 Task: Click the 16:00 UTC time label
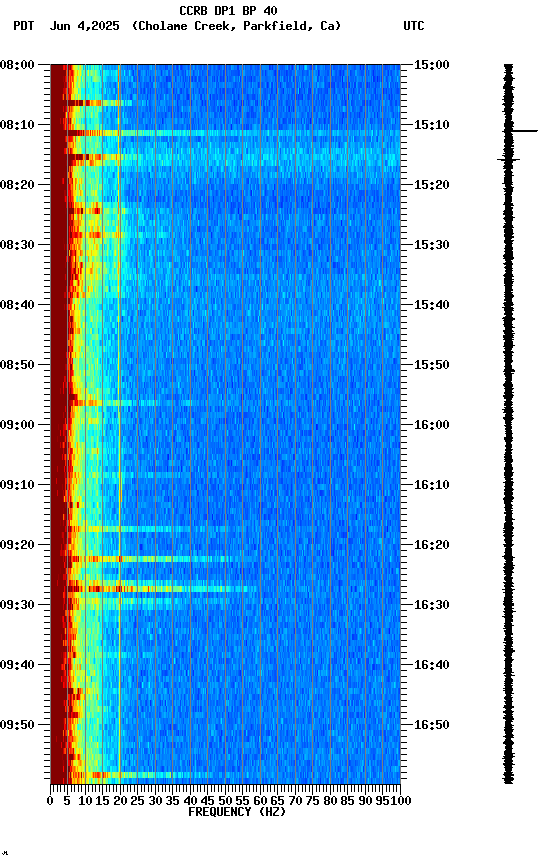(431, 425)
